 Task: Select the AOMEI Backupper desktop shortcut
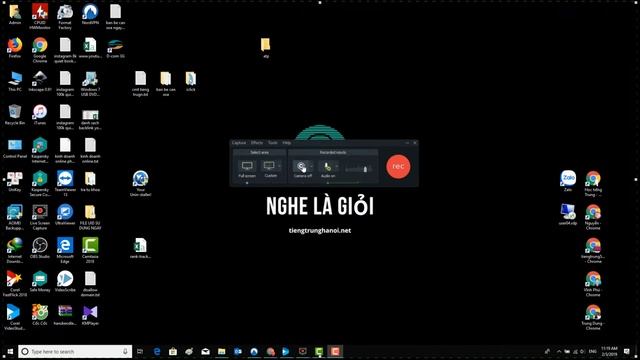(15, 217)
